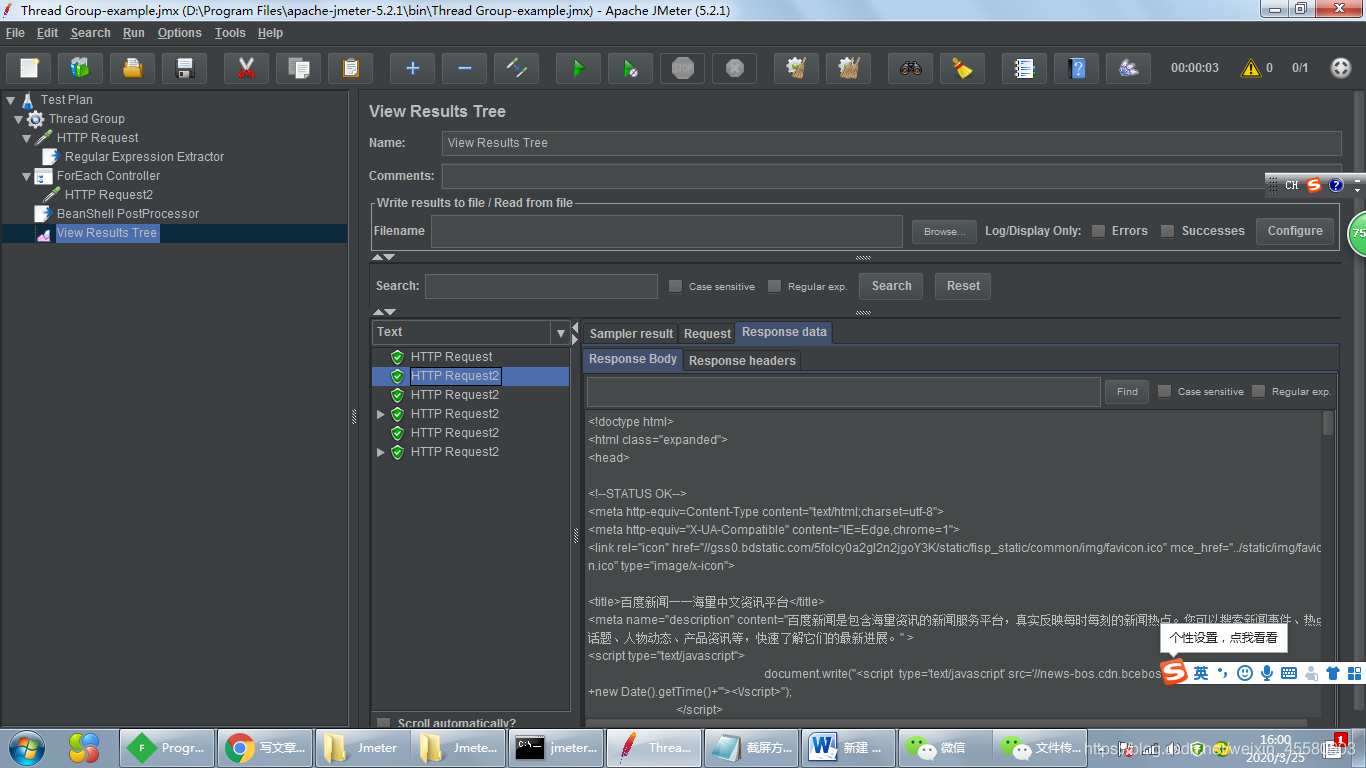The width and height of the screenshot is (1366, 768).
Task: Open WeChat 微信 in the taskbar
Action: (943, 747)
